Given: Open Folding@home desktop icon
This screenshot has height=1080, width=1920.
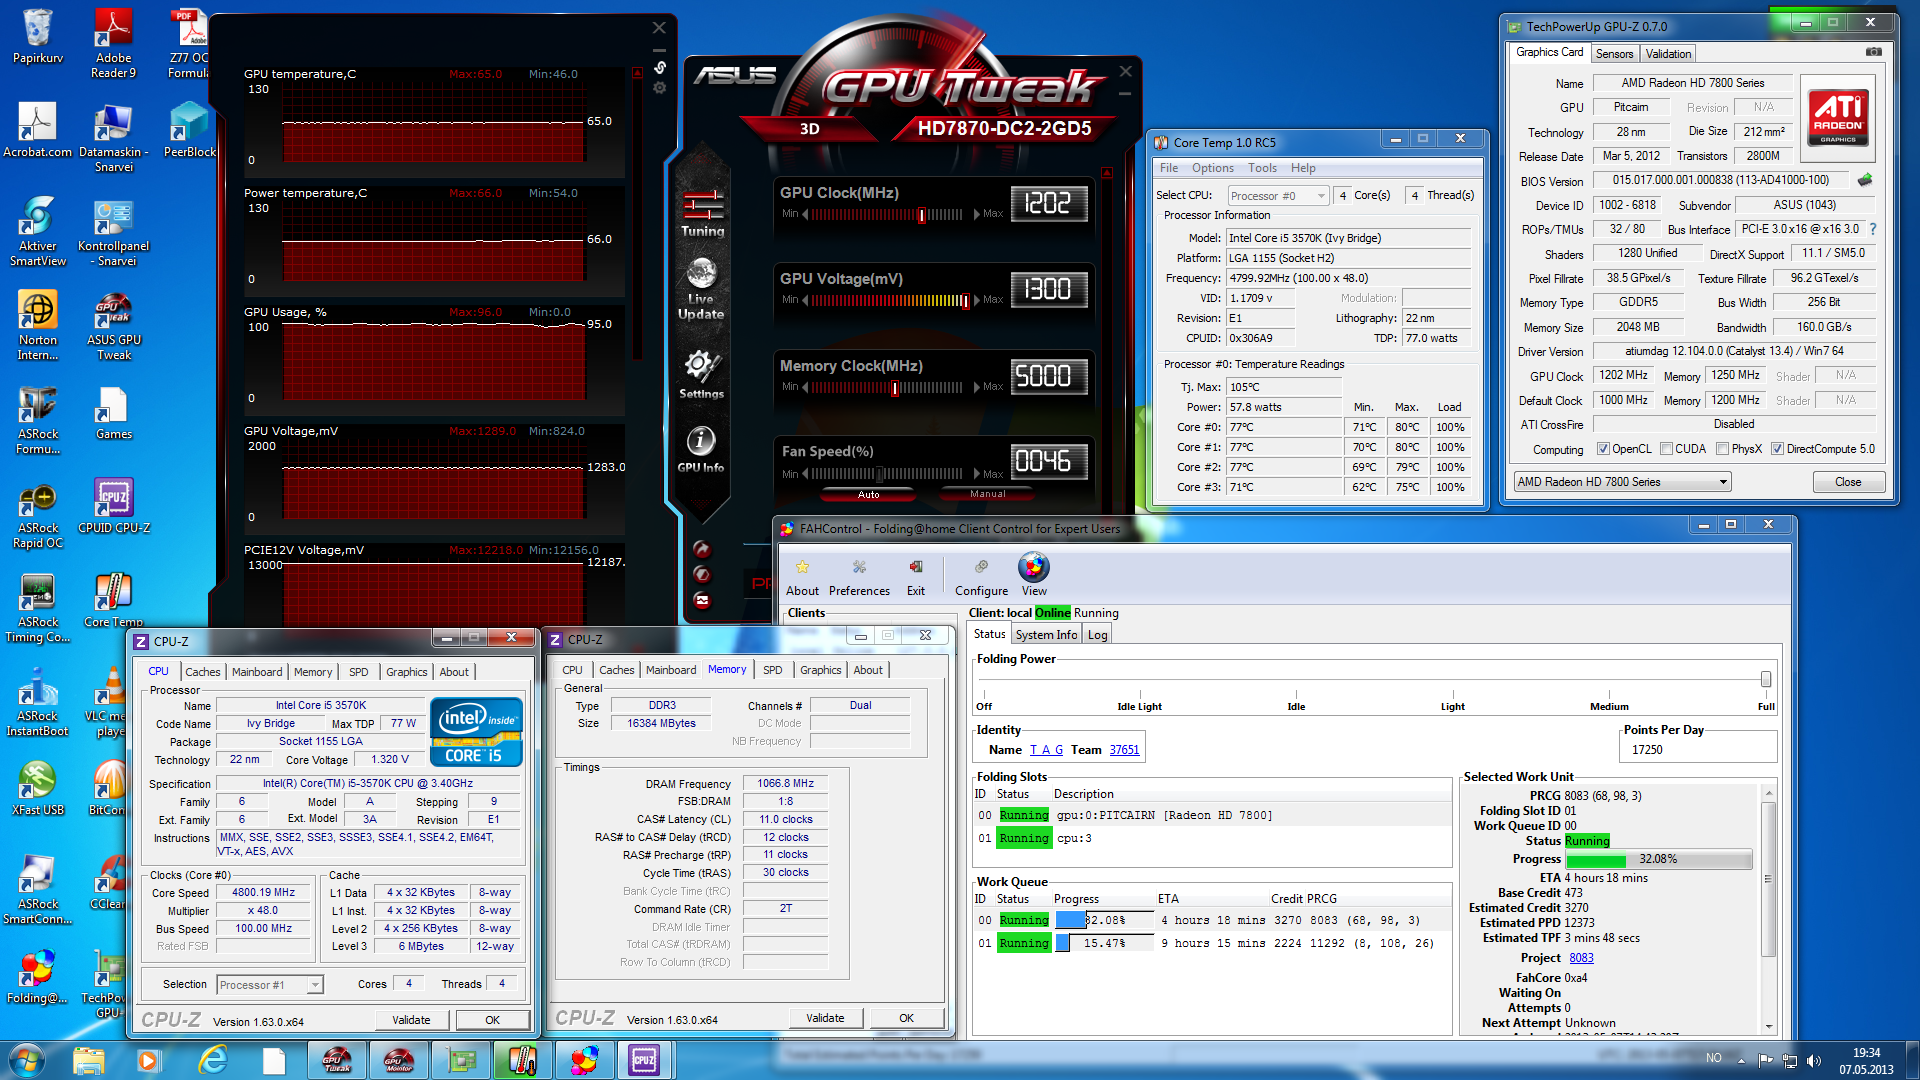Looking at the screenshot, I should point(38,976).
